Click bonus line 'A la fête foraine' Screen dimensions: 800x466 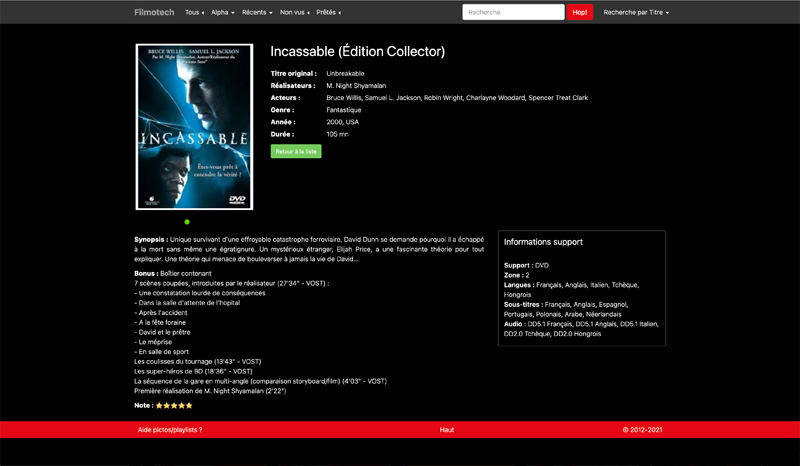tap(160, 323)
